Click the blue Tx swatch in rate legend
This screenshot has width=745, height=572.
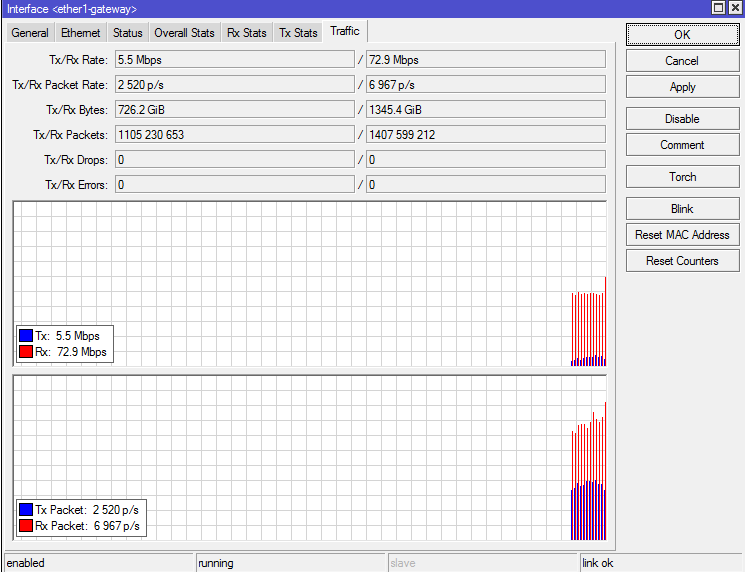point(26,336)
